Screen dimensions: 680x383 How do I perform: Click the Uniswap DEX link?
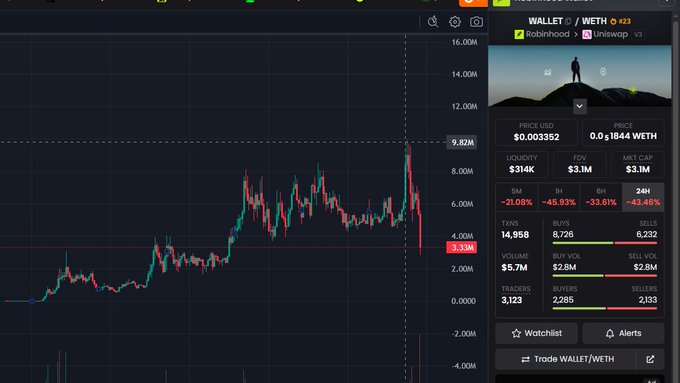pyautogui.click(x=610, y=34)
